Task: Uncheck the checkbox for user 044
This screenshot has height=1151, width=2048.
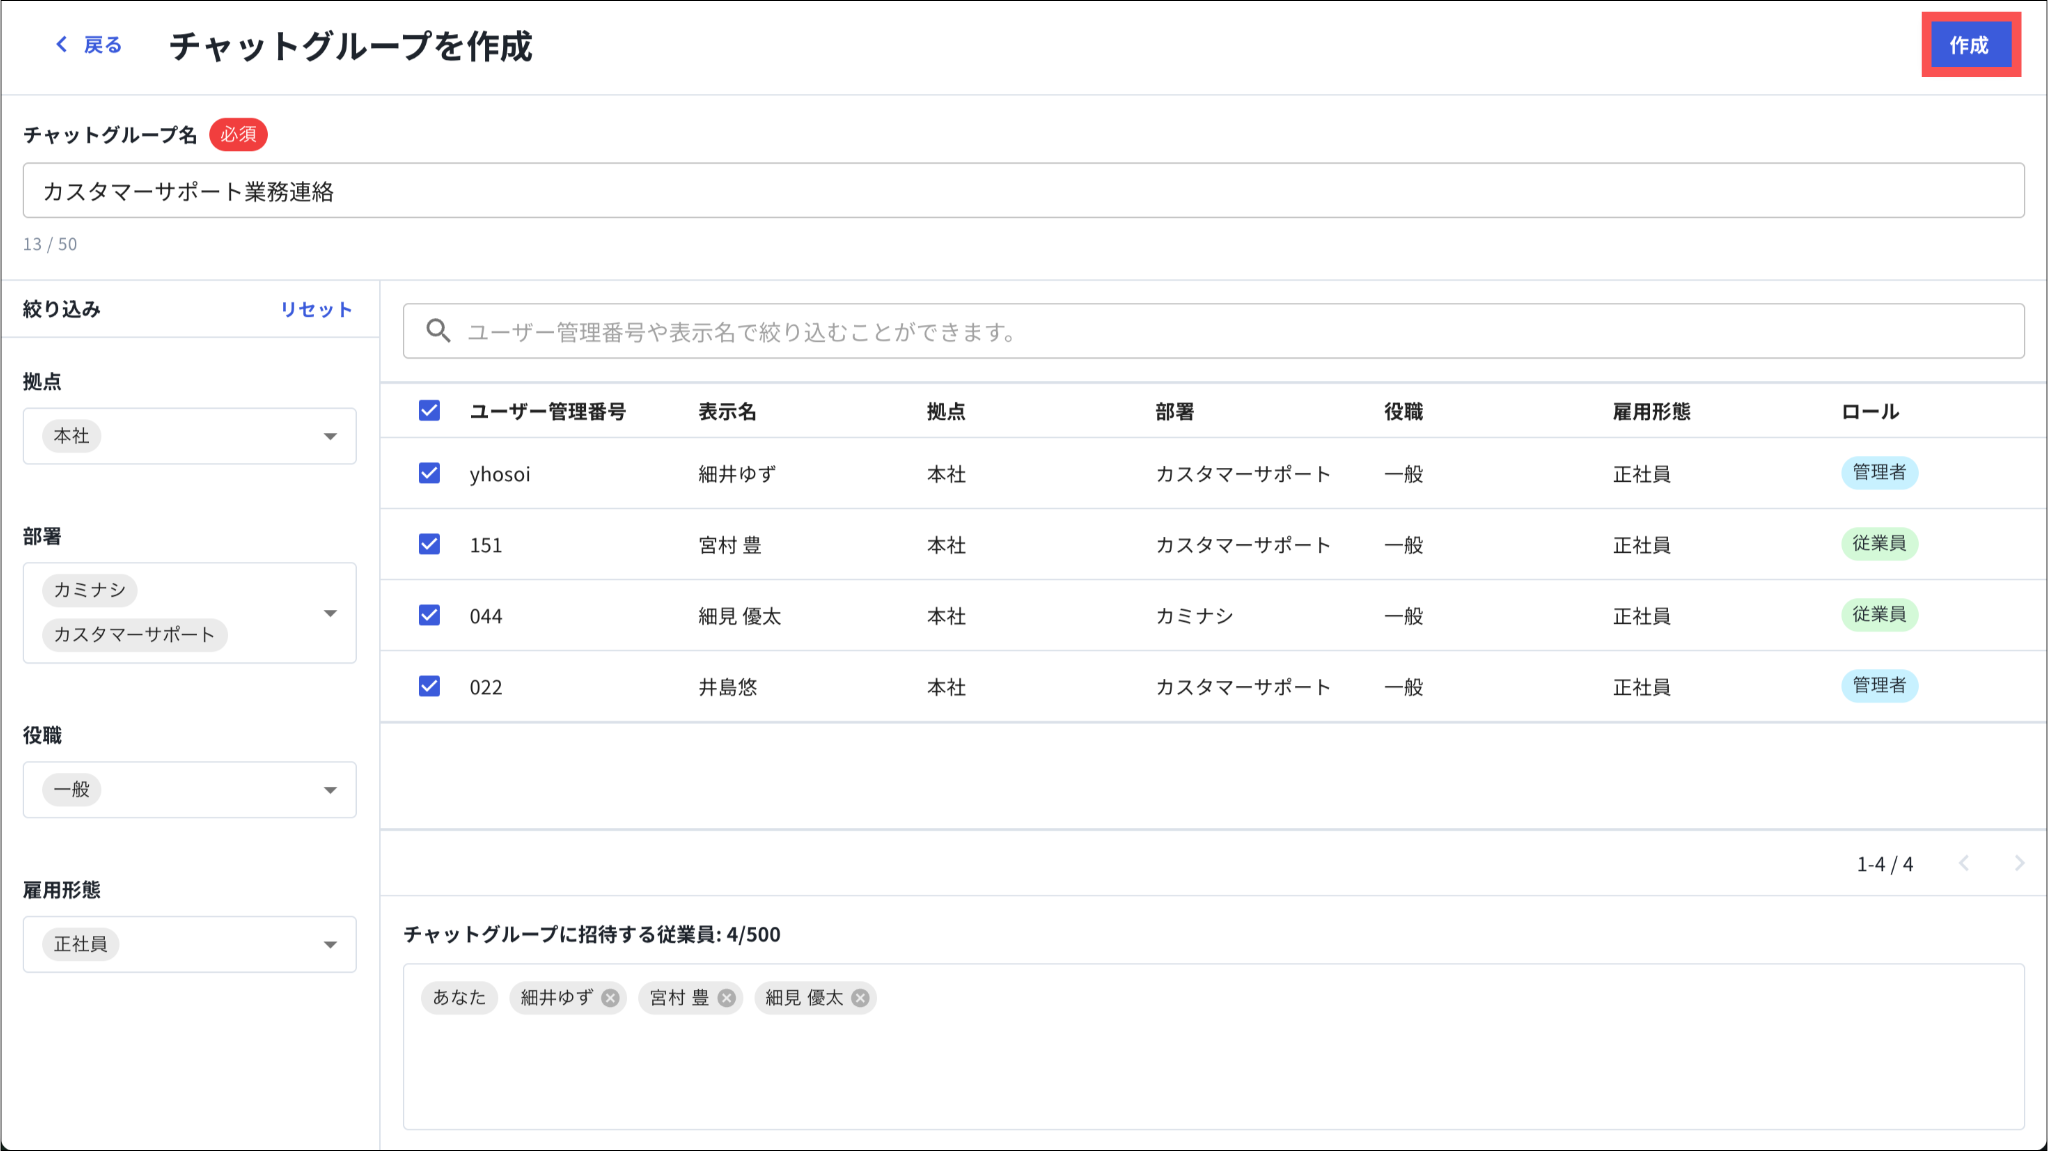Action: point(429,615)
